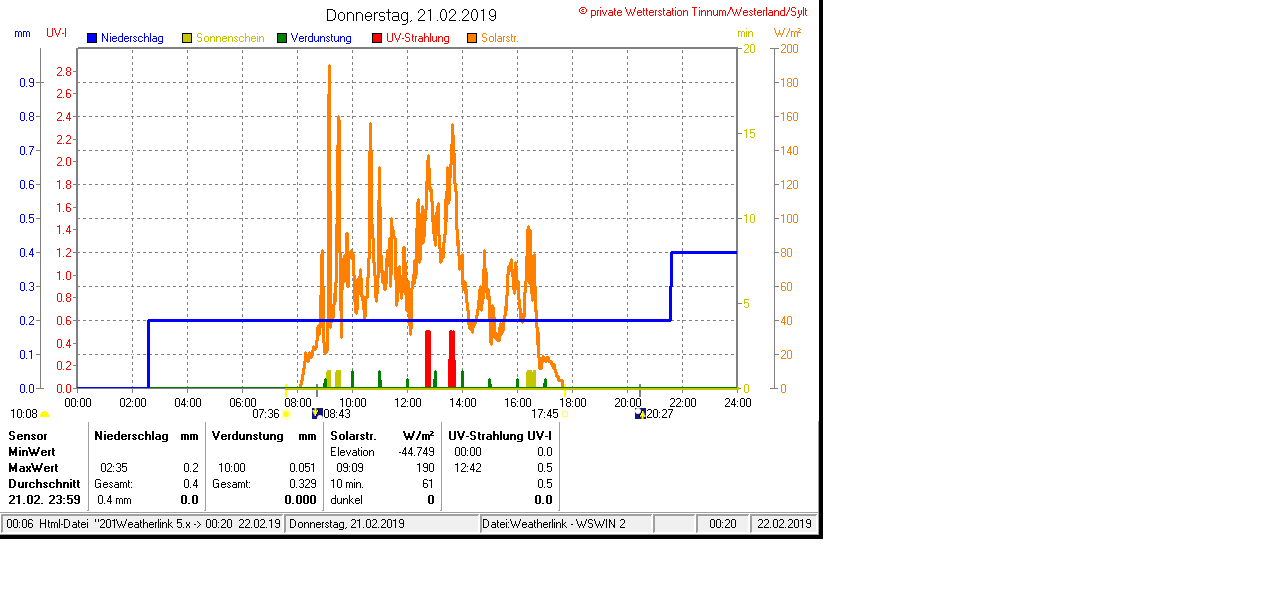The image size is (1280, 600).
Task: Click the 02:35 Niederschlag max time
Action: [114, 468]
